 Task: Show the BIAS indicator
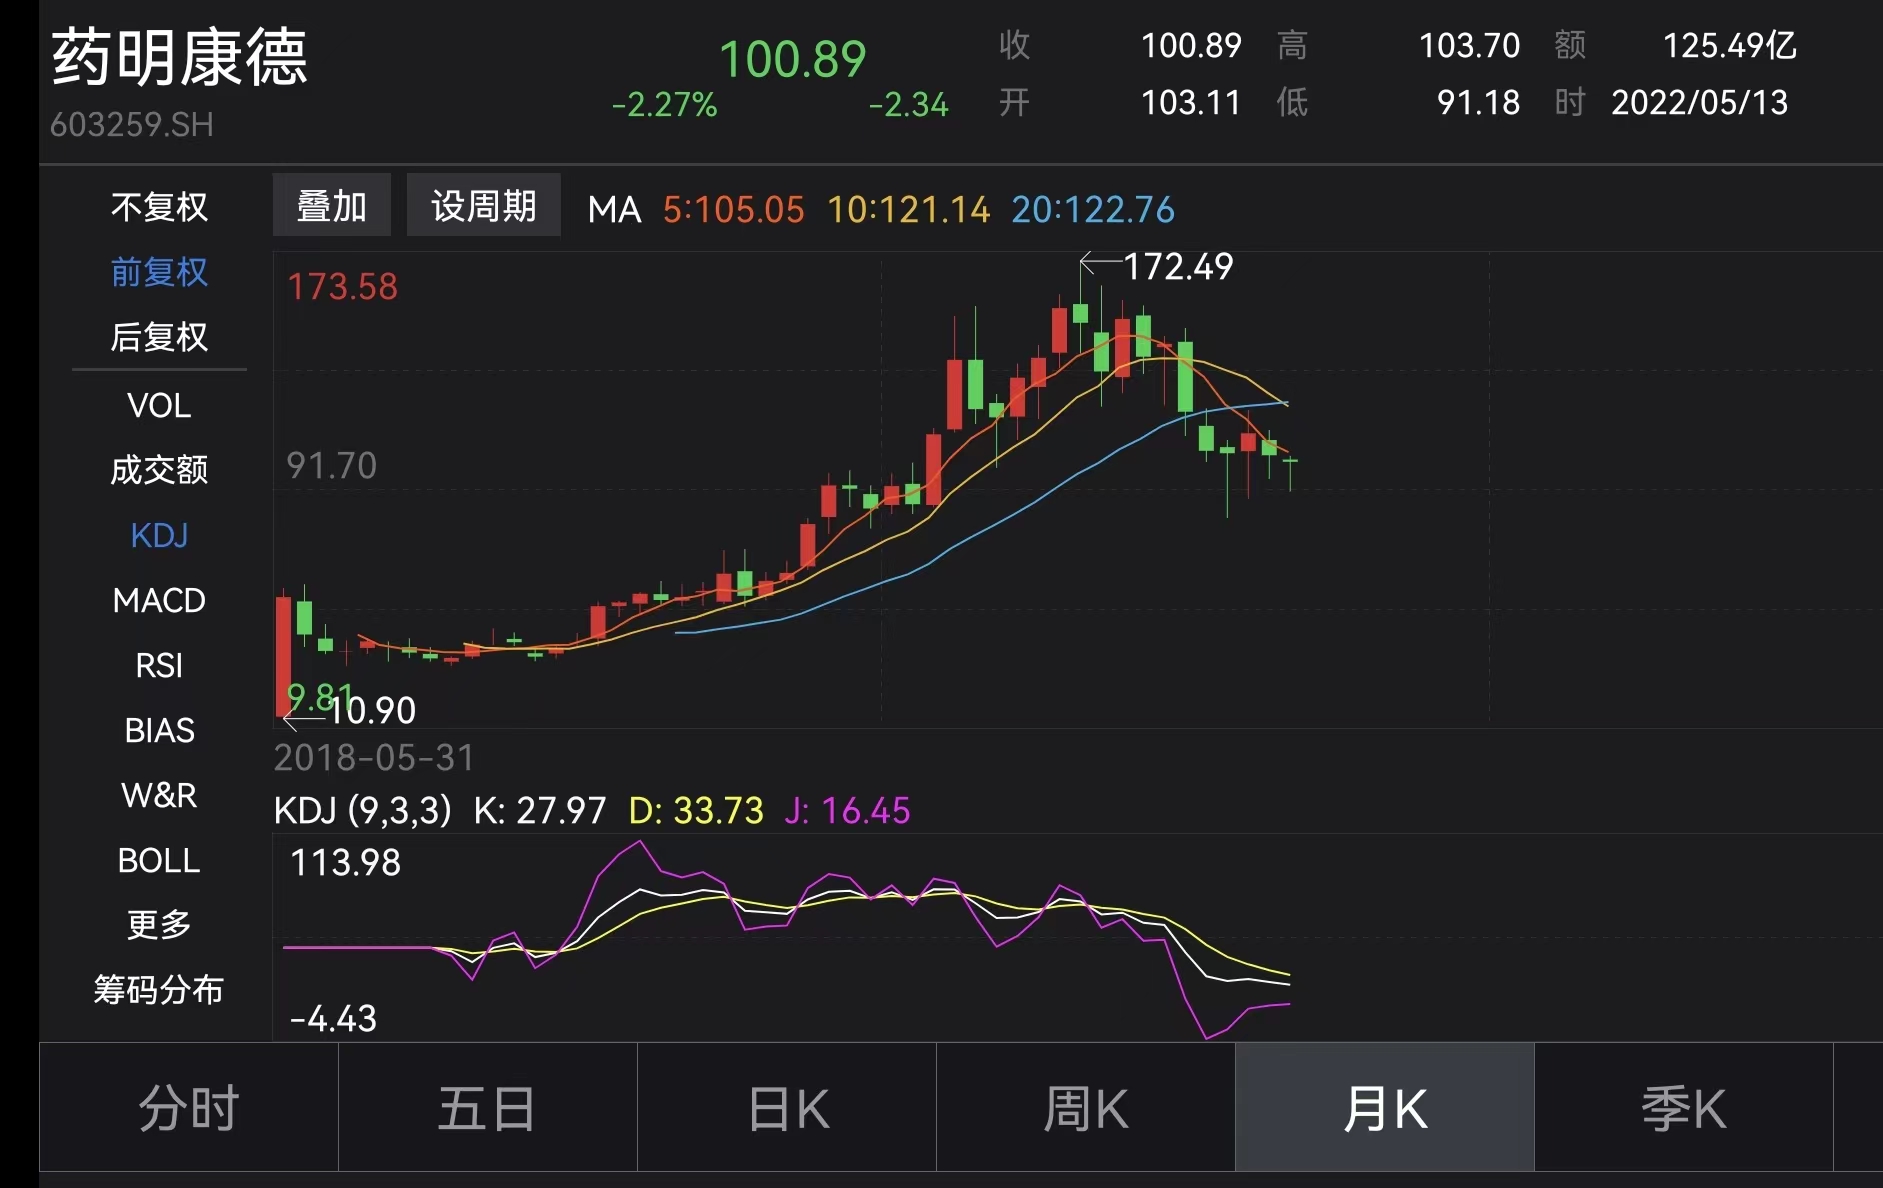[158, 730]
